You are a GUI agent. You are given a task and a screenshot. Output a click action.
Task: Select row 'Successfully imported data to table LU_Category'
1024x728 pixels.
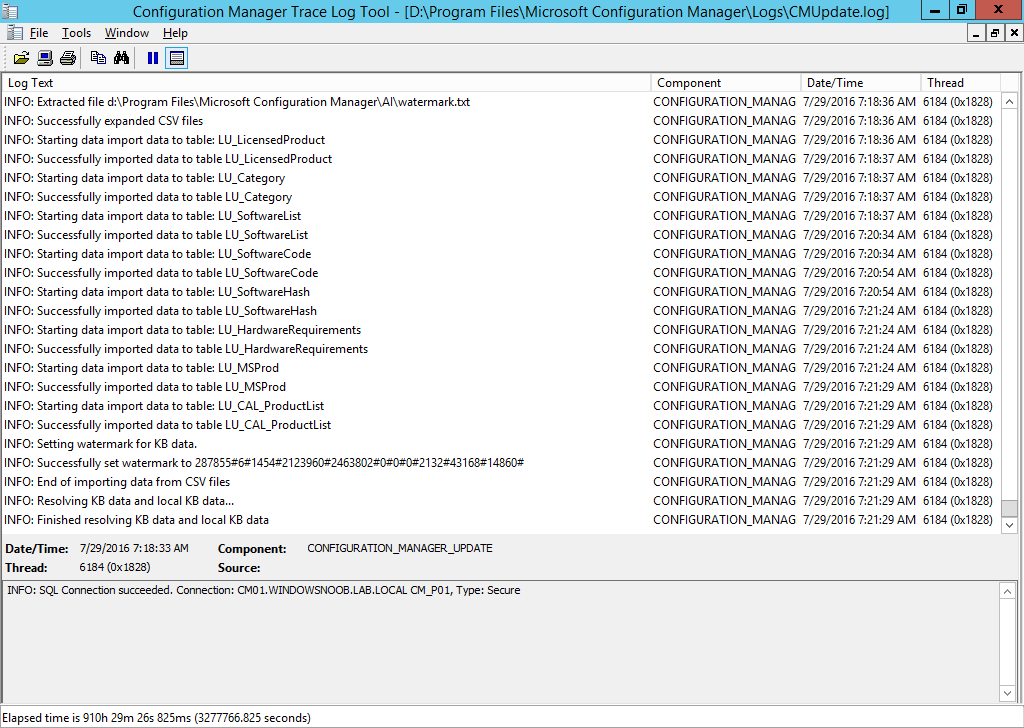[x=500, y=197]
